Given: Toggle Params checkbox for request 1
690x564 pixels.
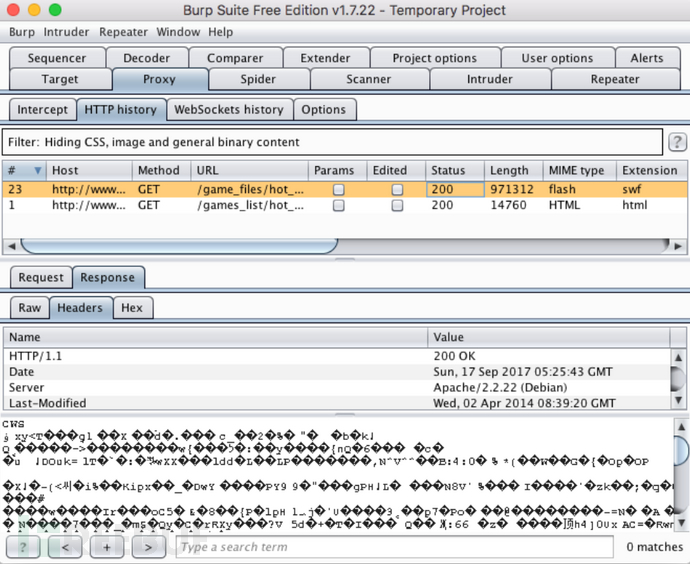Looking at the screenshot, I should (x=338, y=205).
